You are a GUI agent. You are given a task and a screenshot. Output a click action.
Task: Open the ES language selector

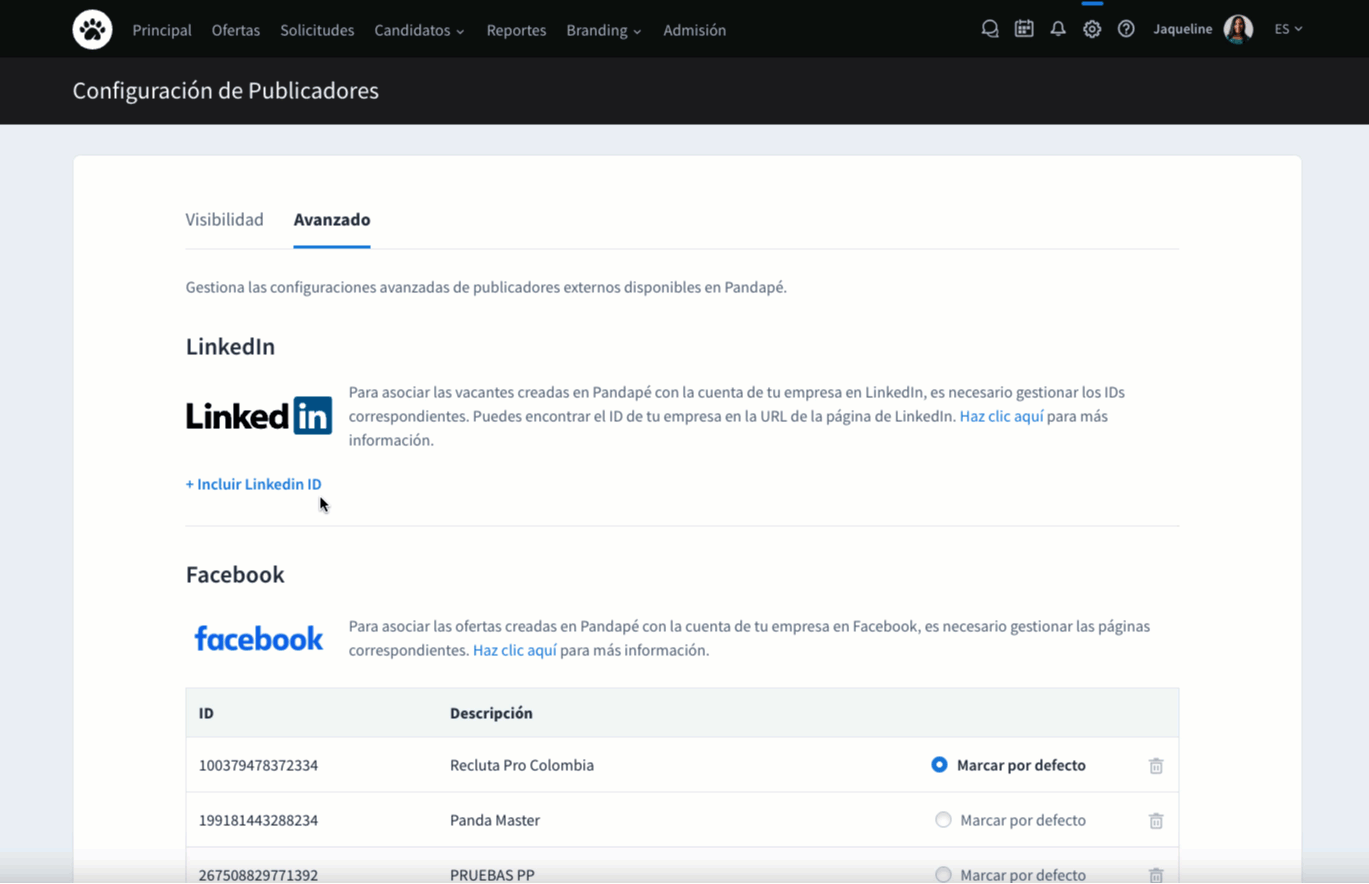coord(1288,29)
